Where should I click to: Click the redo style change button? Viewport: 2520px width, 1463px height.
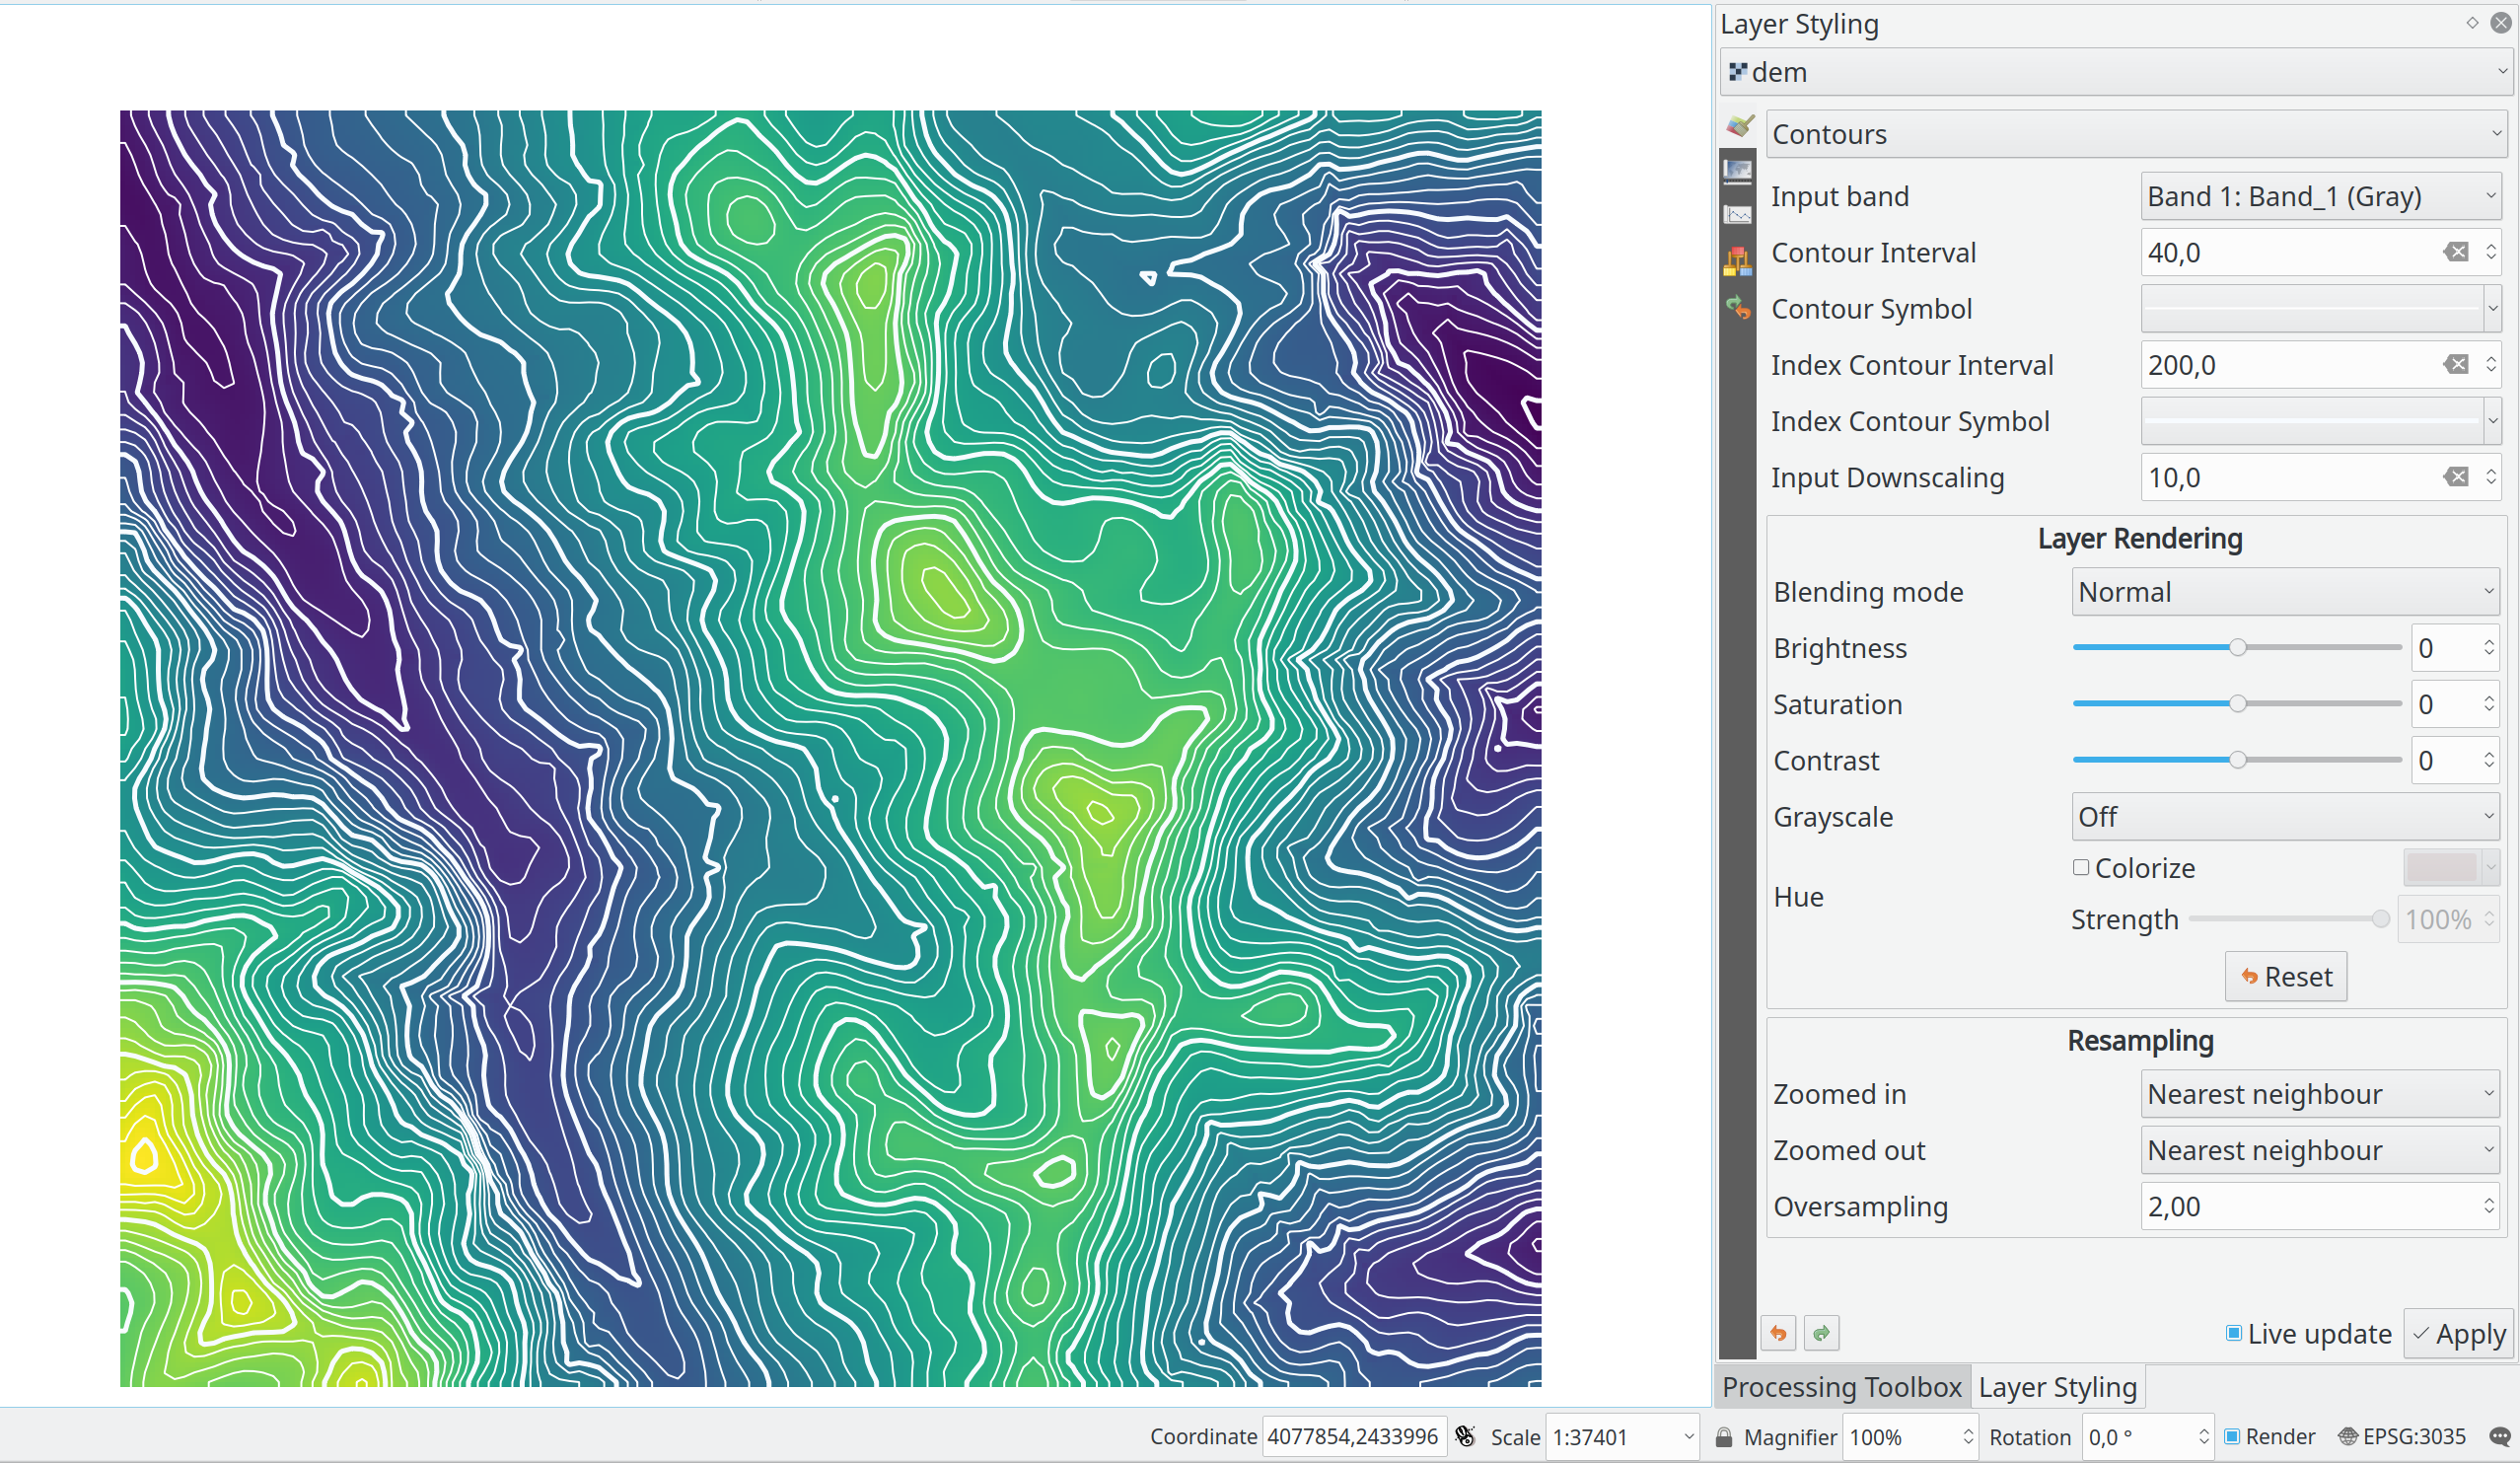pyautogui.click(x=1821, y=1333)
